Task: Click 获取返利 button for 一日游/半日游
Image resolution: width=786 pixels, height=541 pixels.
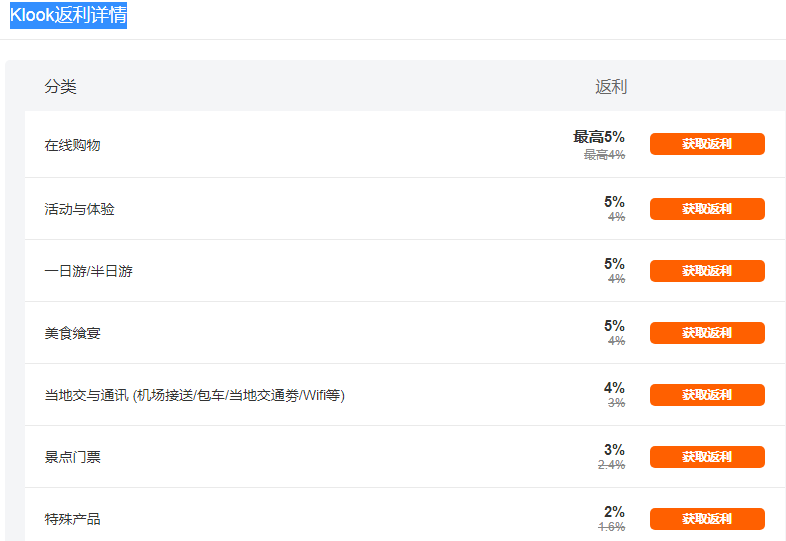Action: pyautogui.click(x=707, y=271)
